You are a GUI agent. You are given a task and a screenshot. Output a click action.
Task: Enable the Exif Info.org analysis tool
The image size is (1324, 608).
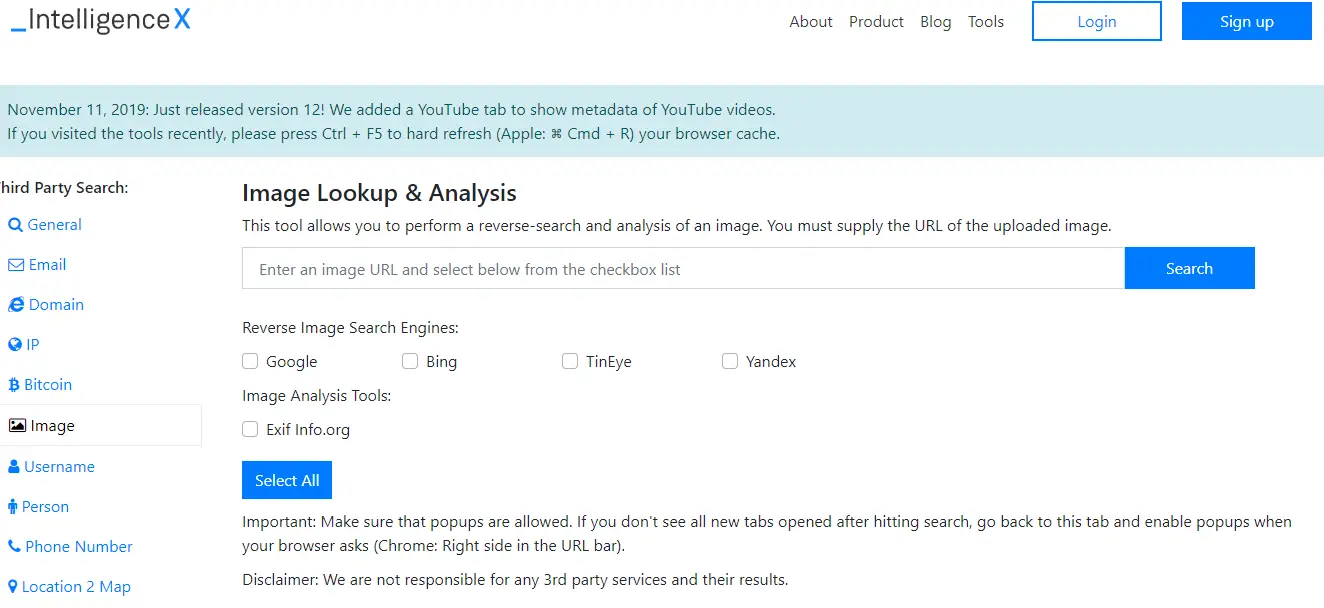coord(250,429)
